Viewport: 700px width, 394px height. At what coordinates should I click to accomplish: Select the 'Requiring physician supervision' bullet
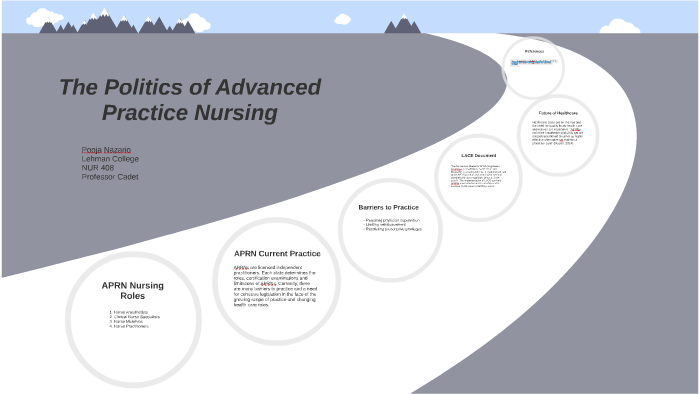(392, 220)
